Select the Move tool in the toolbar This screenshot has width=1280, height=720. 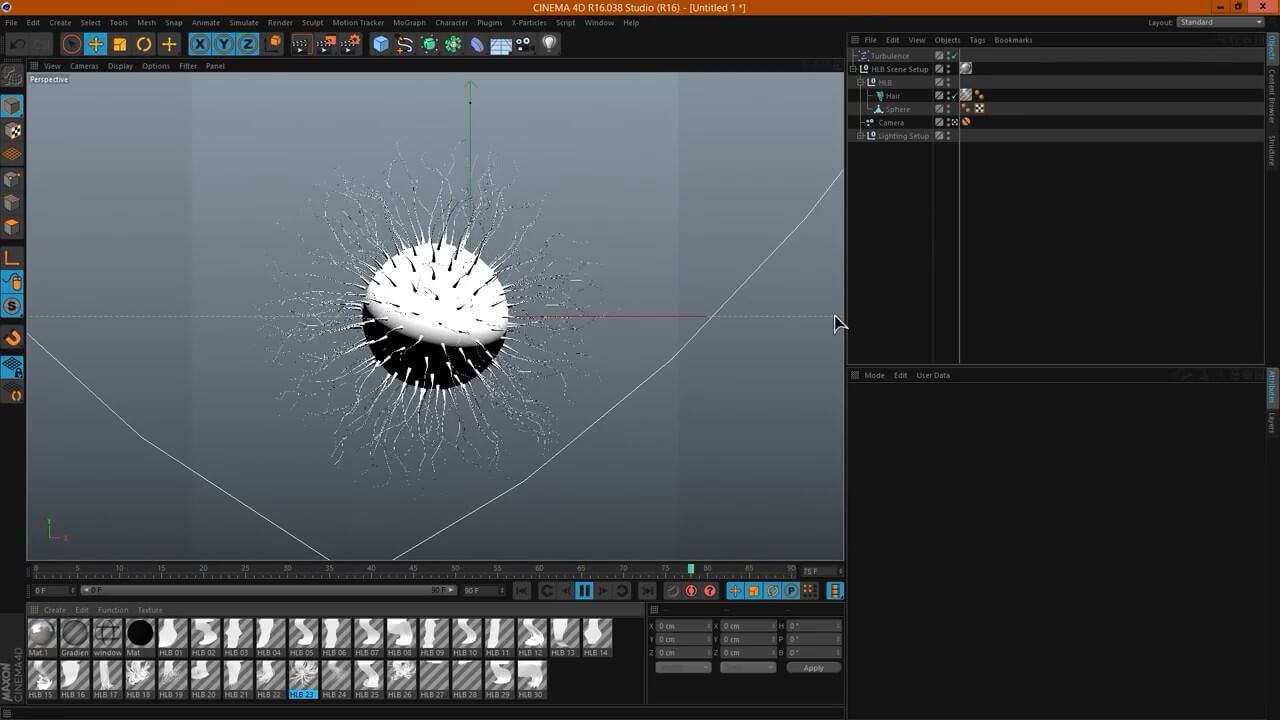tap(95, 44)
